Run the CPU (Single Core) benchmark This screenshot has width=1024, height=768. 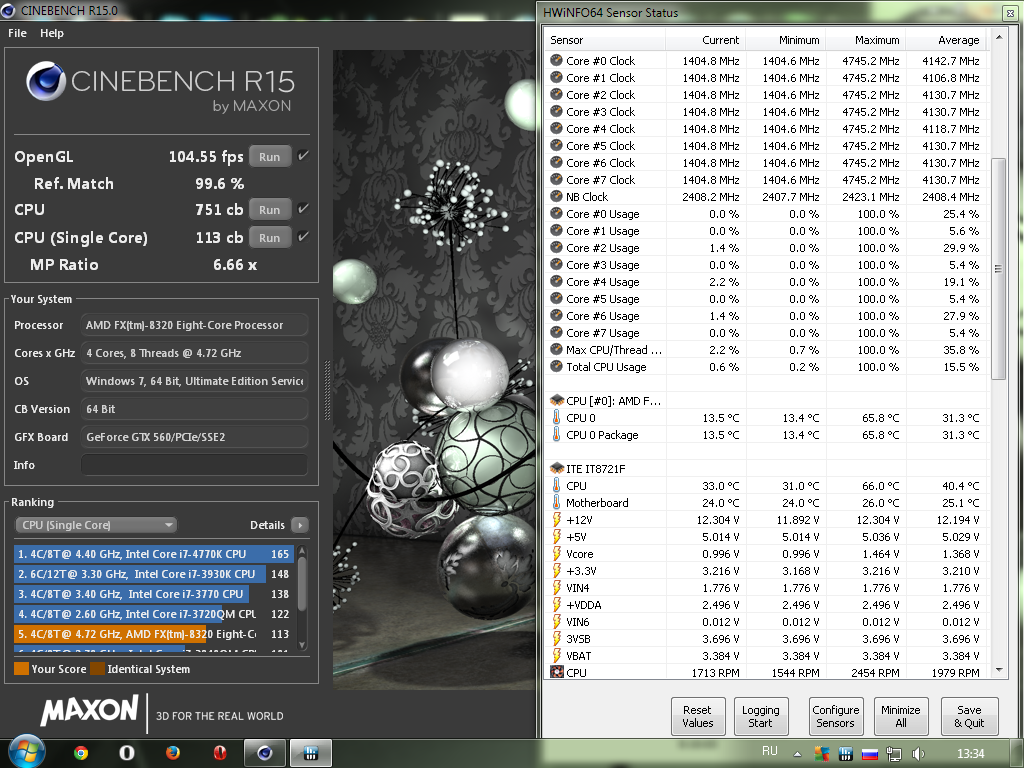(x=270, y=238)
